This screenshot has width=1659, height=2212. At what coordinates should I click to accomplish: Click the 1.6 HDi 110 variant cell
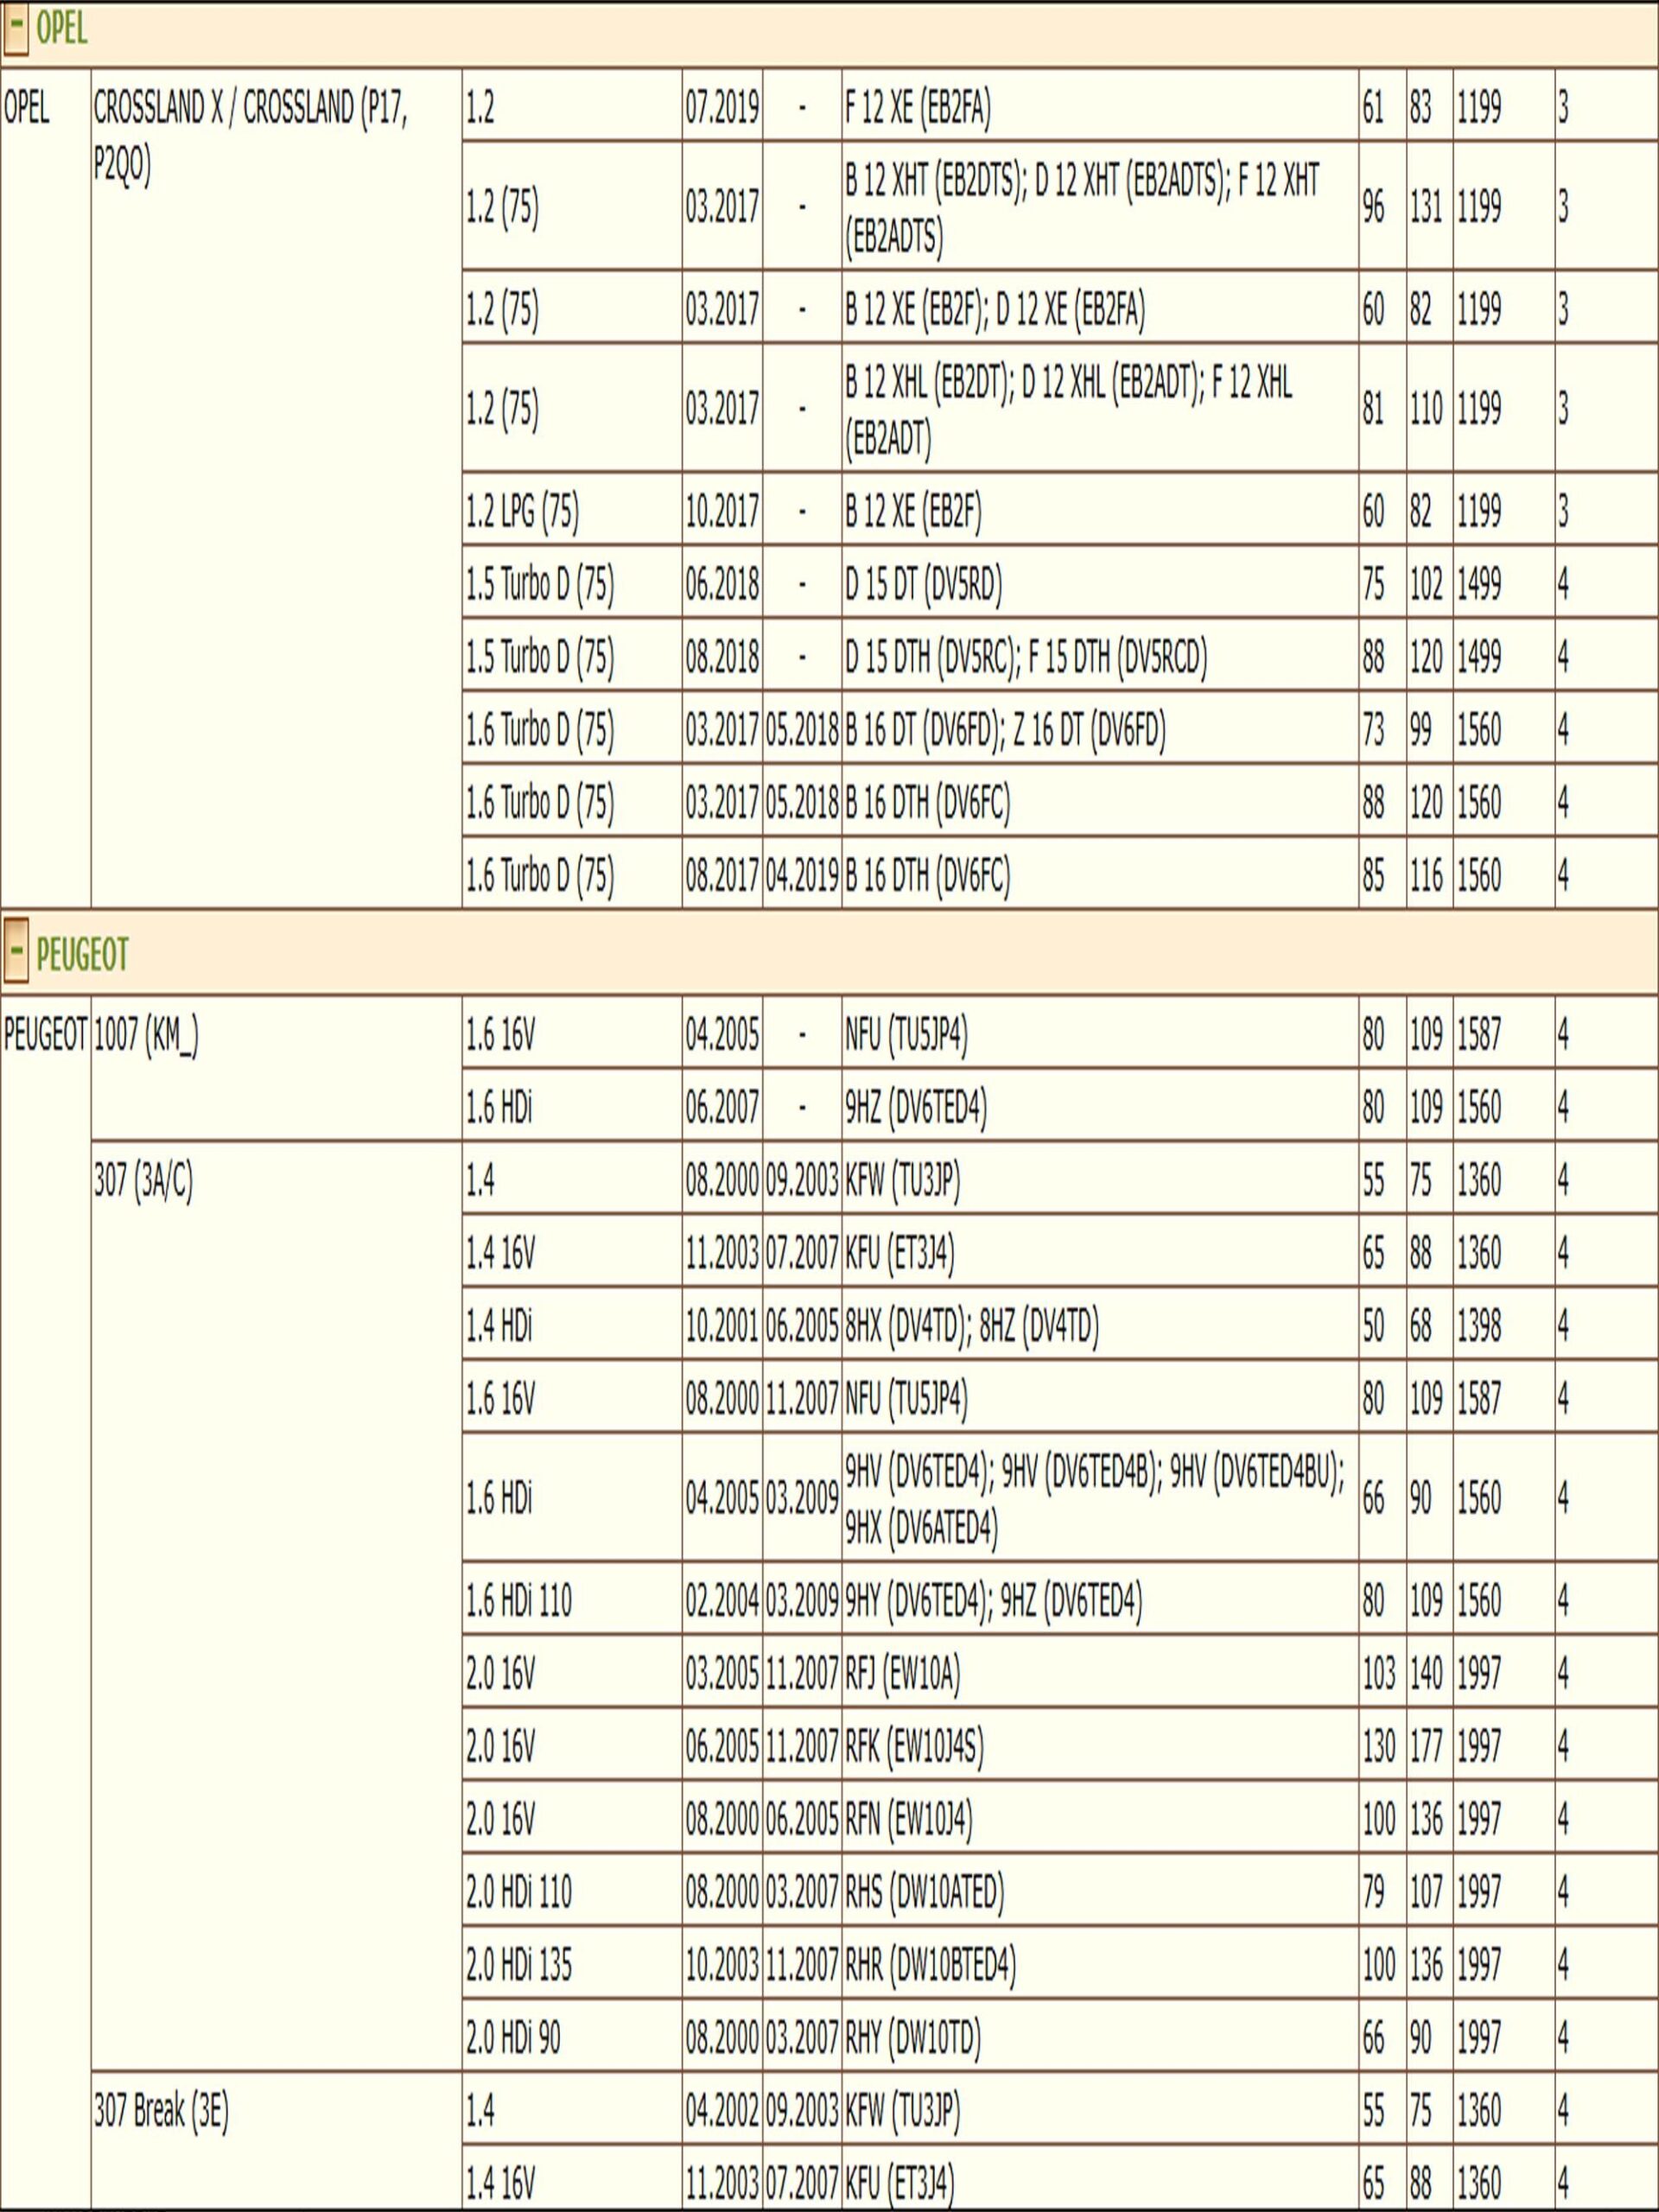518,1601
